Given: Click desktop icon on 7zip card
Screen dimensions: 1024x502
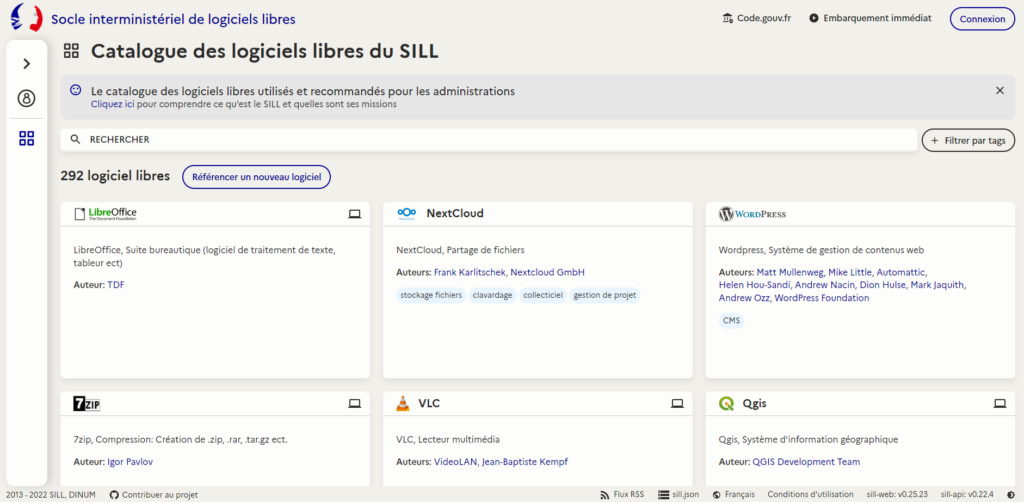Looking at the screenshot, I should (355, 404).
